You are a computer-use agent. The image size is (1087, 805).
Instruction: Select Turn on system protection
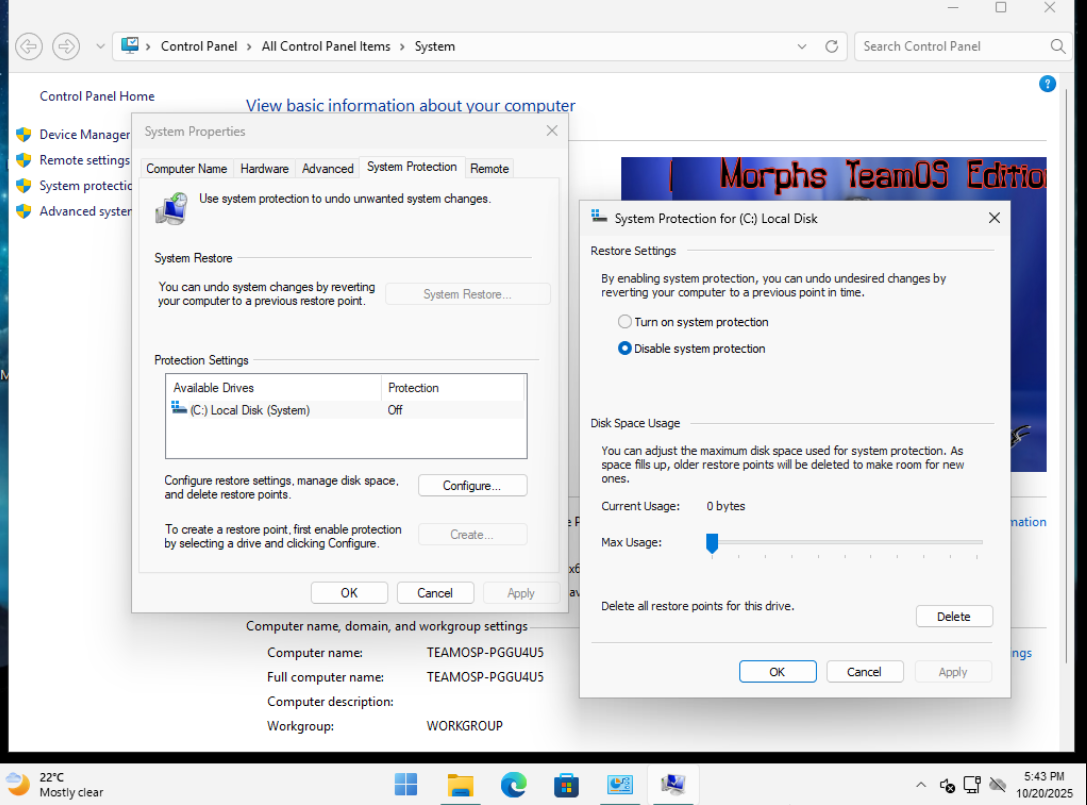tap(693, 322)
